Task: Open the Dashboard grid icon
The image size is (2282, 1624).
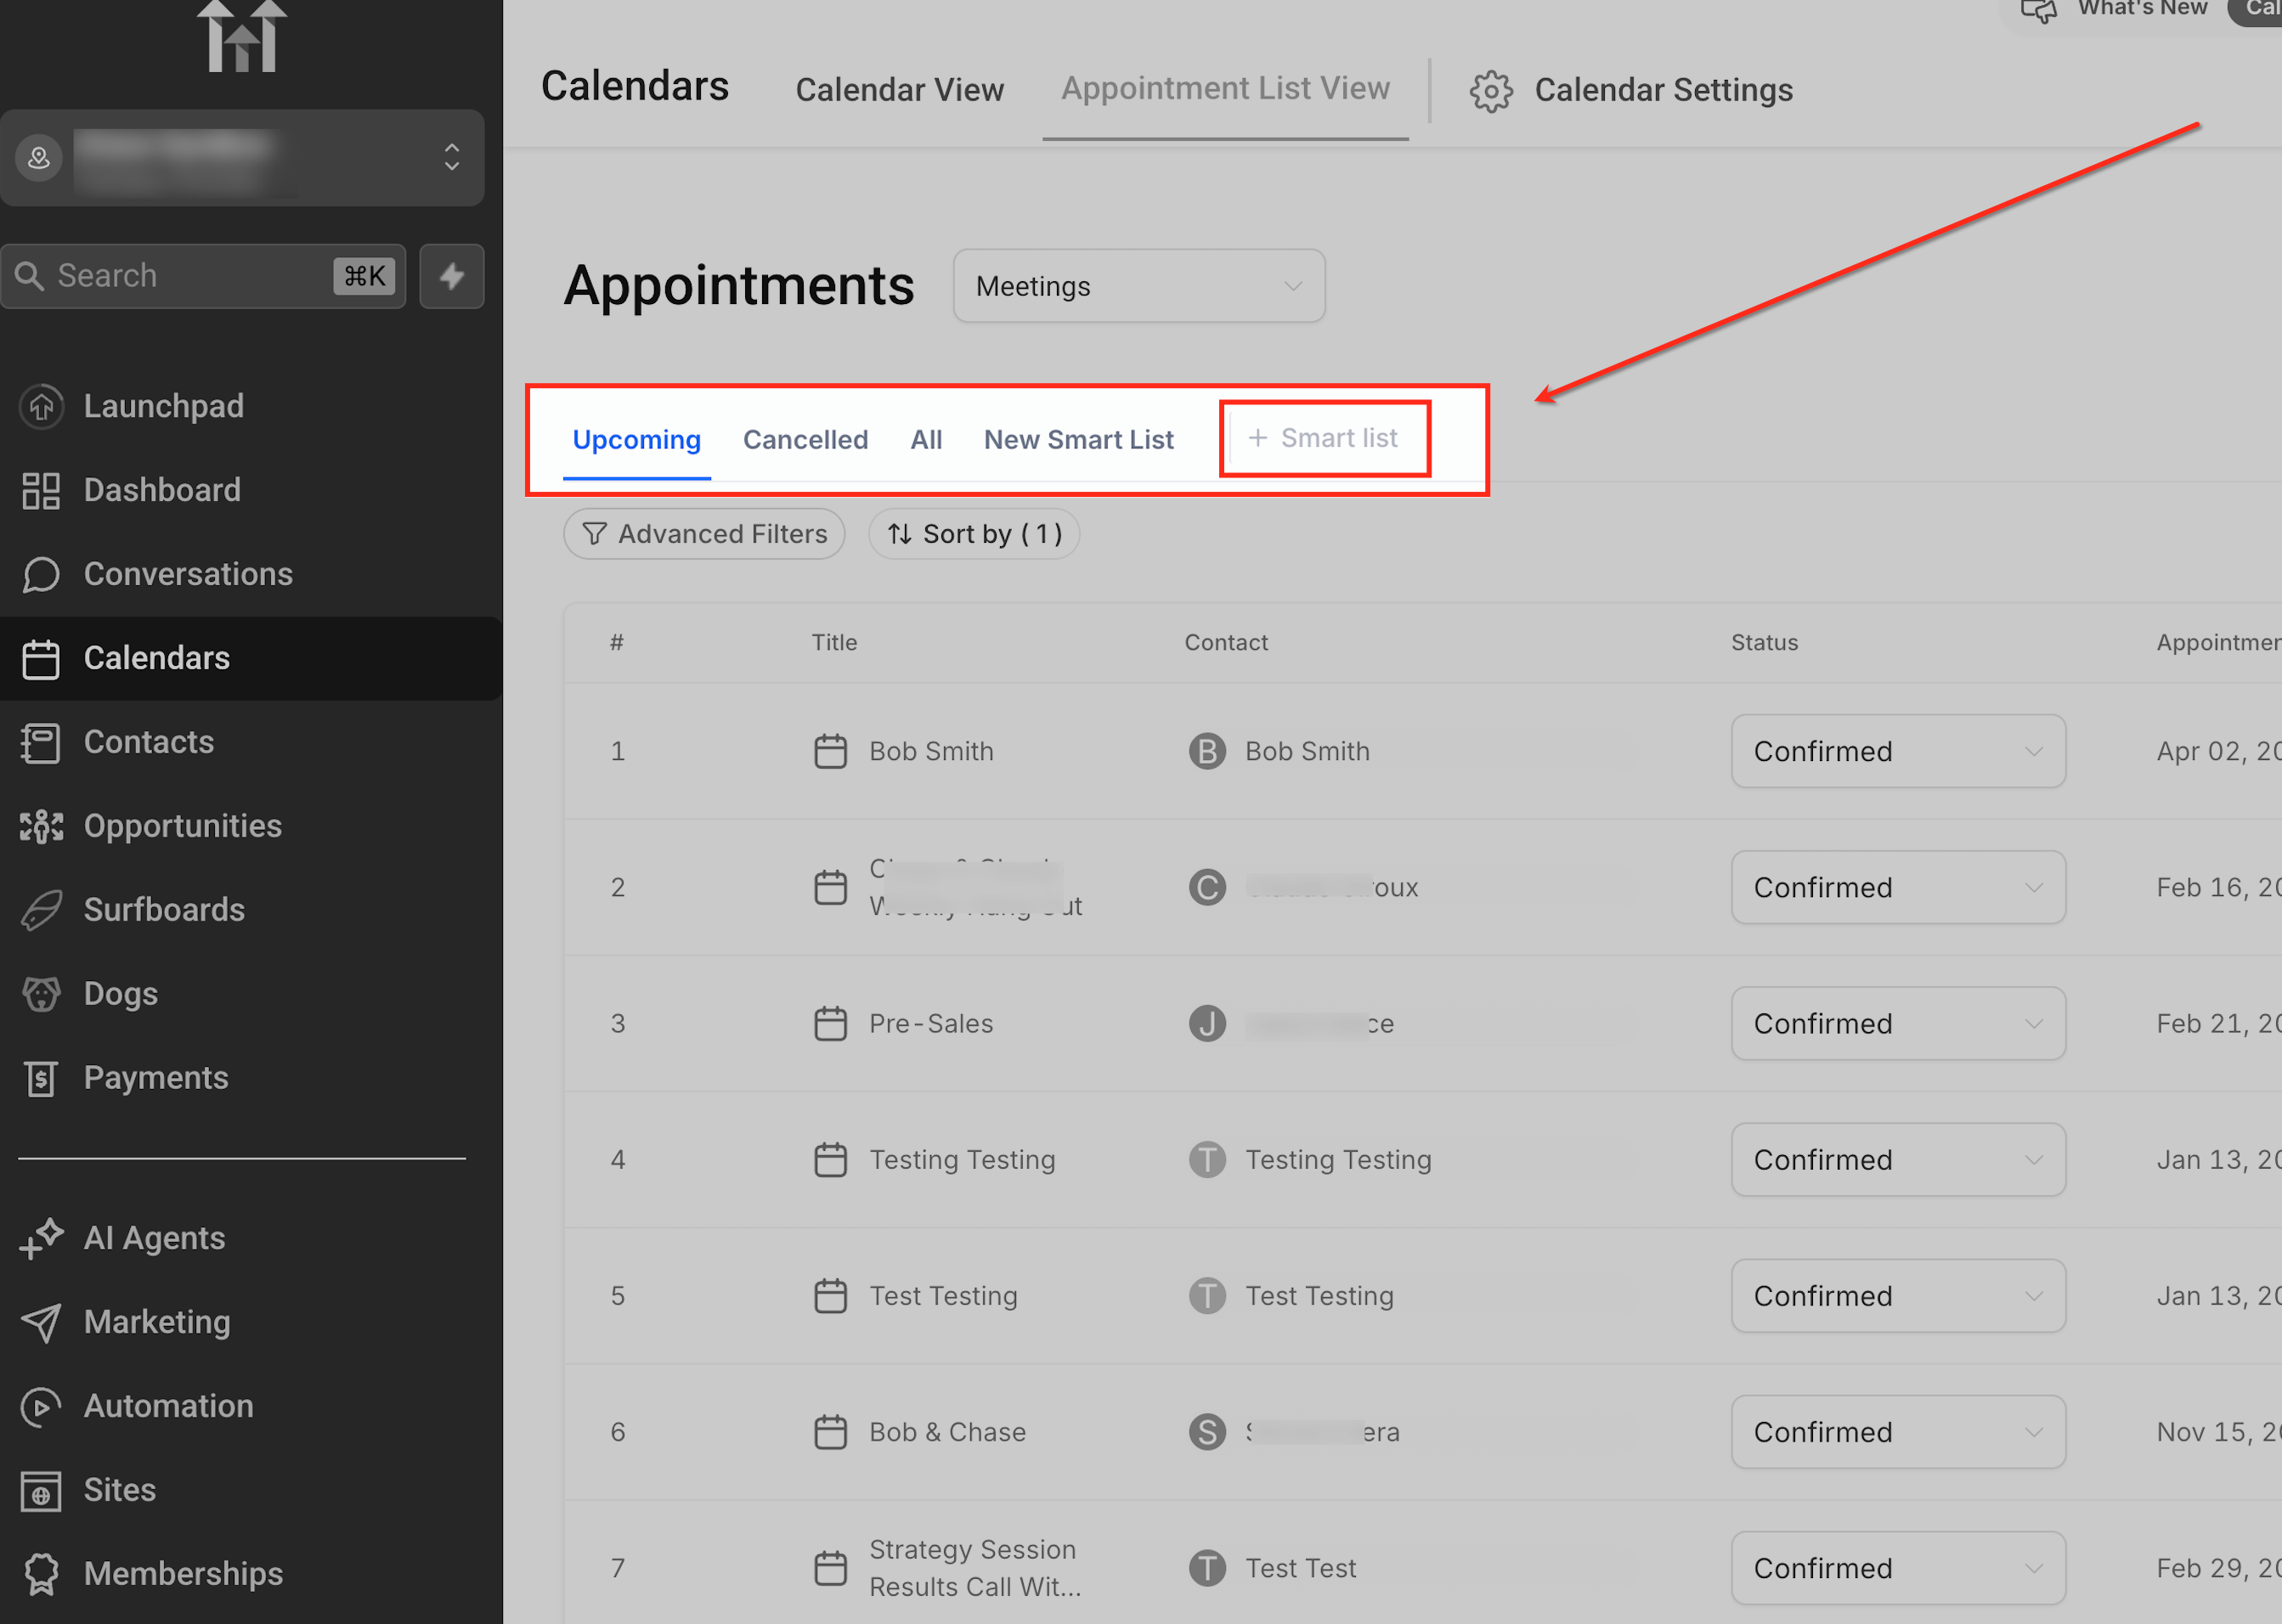Action: point(41,490)
